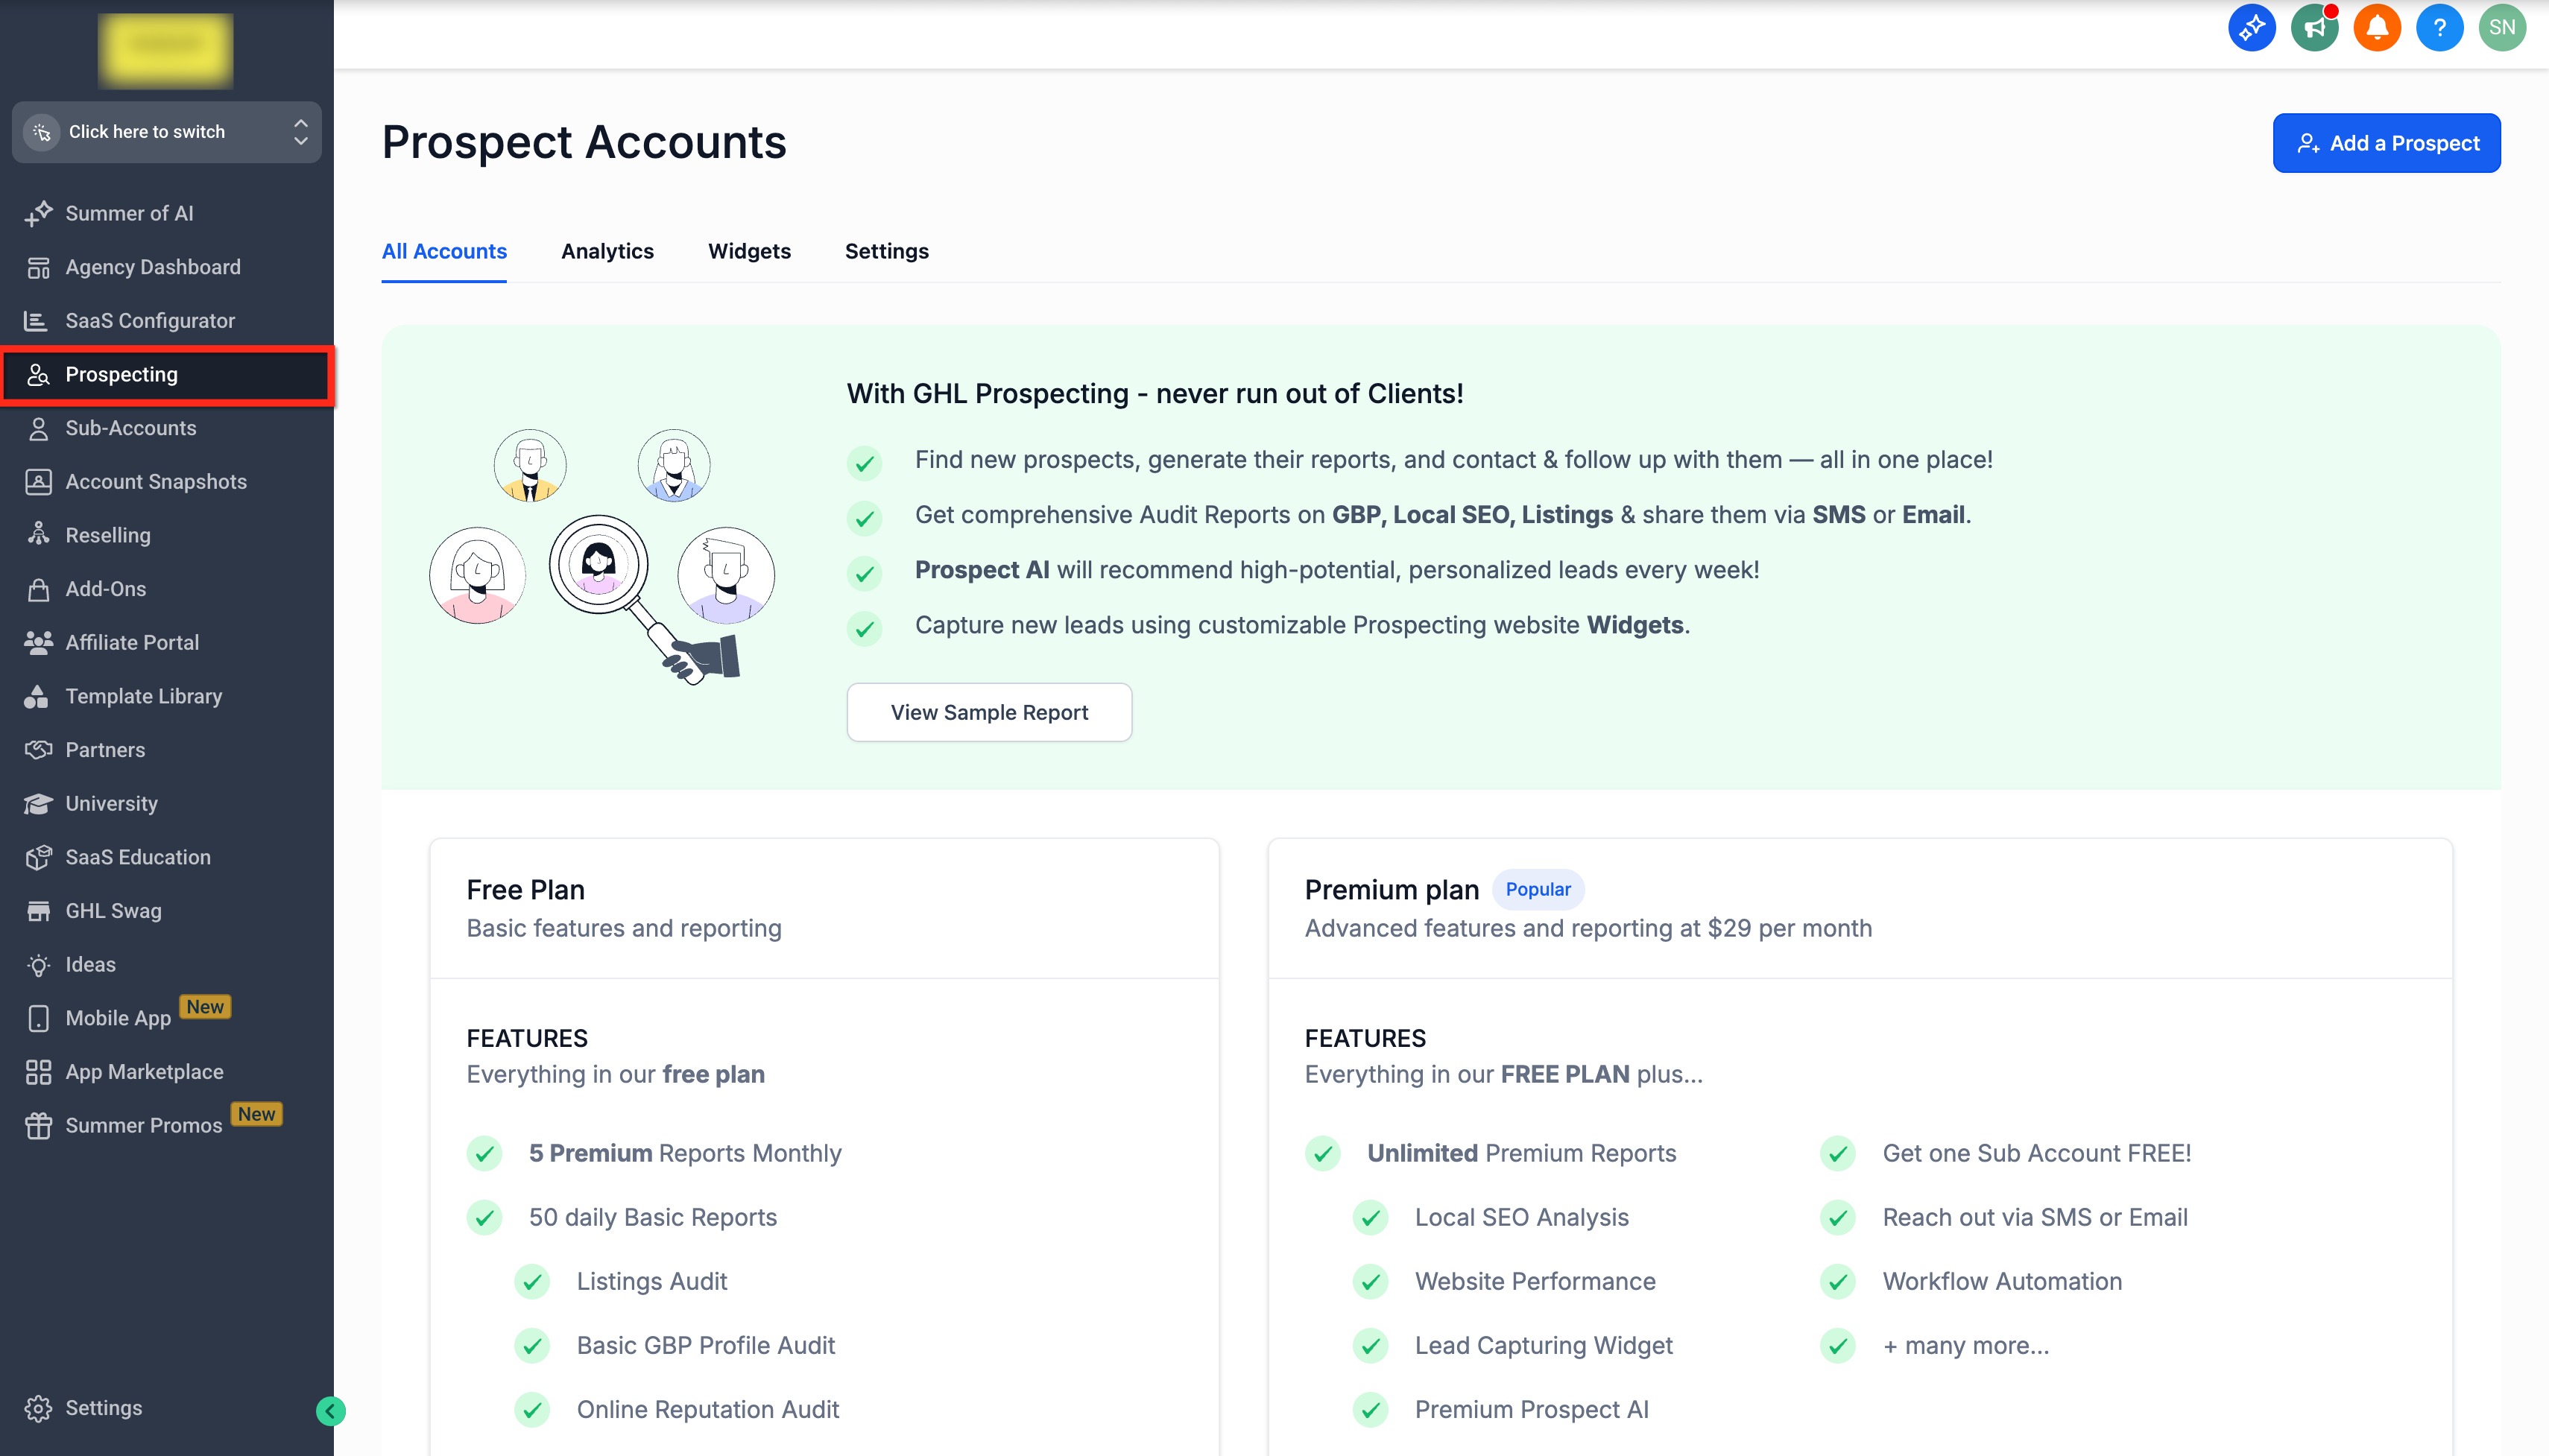Click 'Local SEO Analysis' text
Image resolution: width=2549 pixels, height=1456 pixels.
pos(1522,1217)
